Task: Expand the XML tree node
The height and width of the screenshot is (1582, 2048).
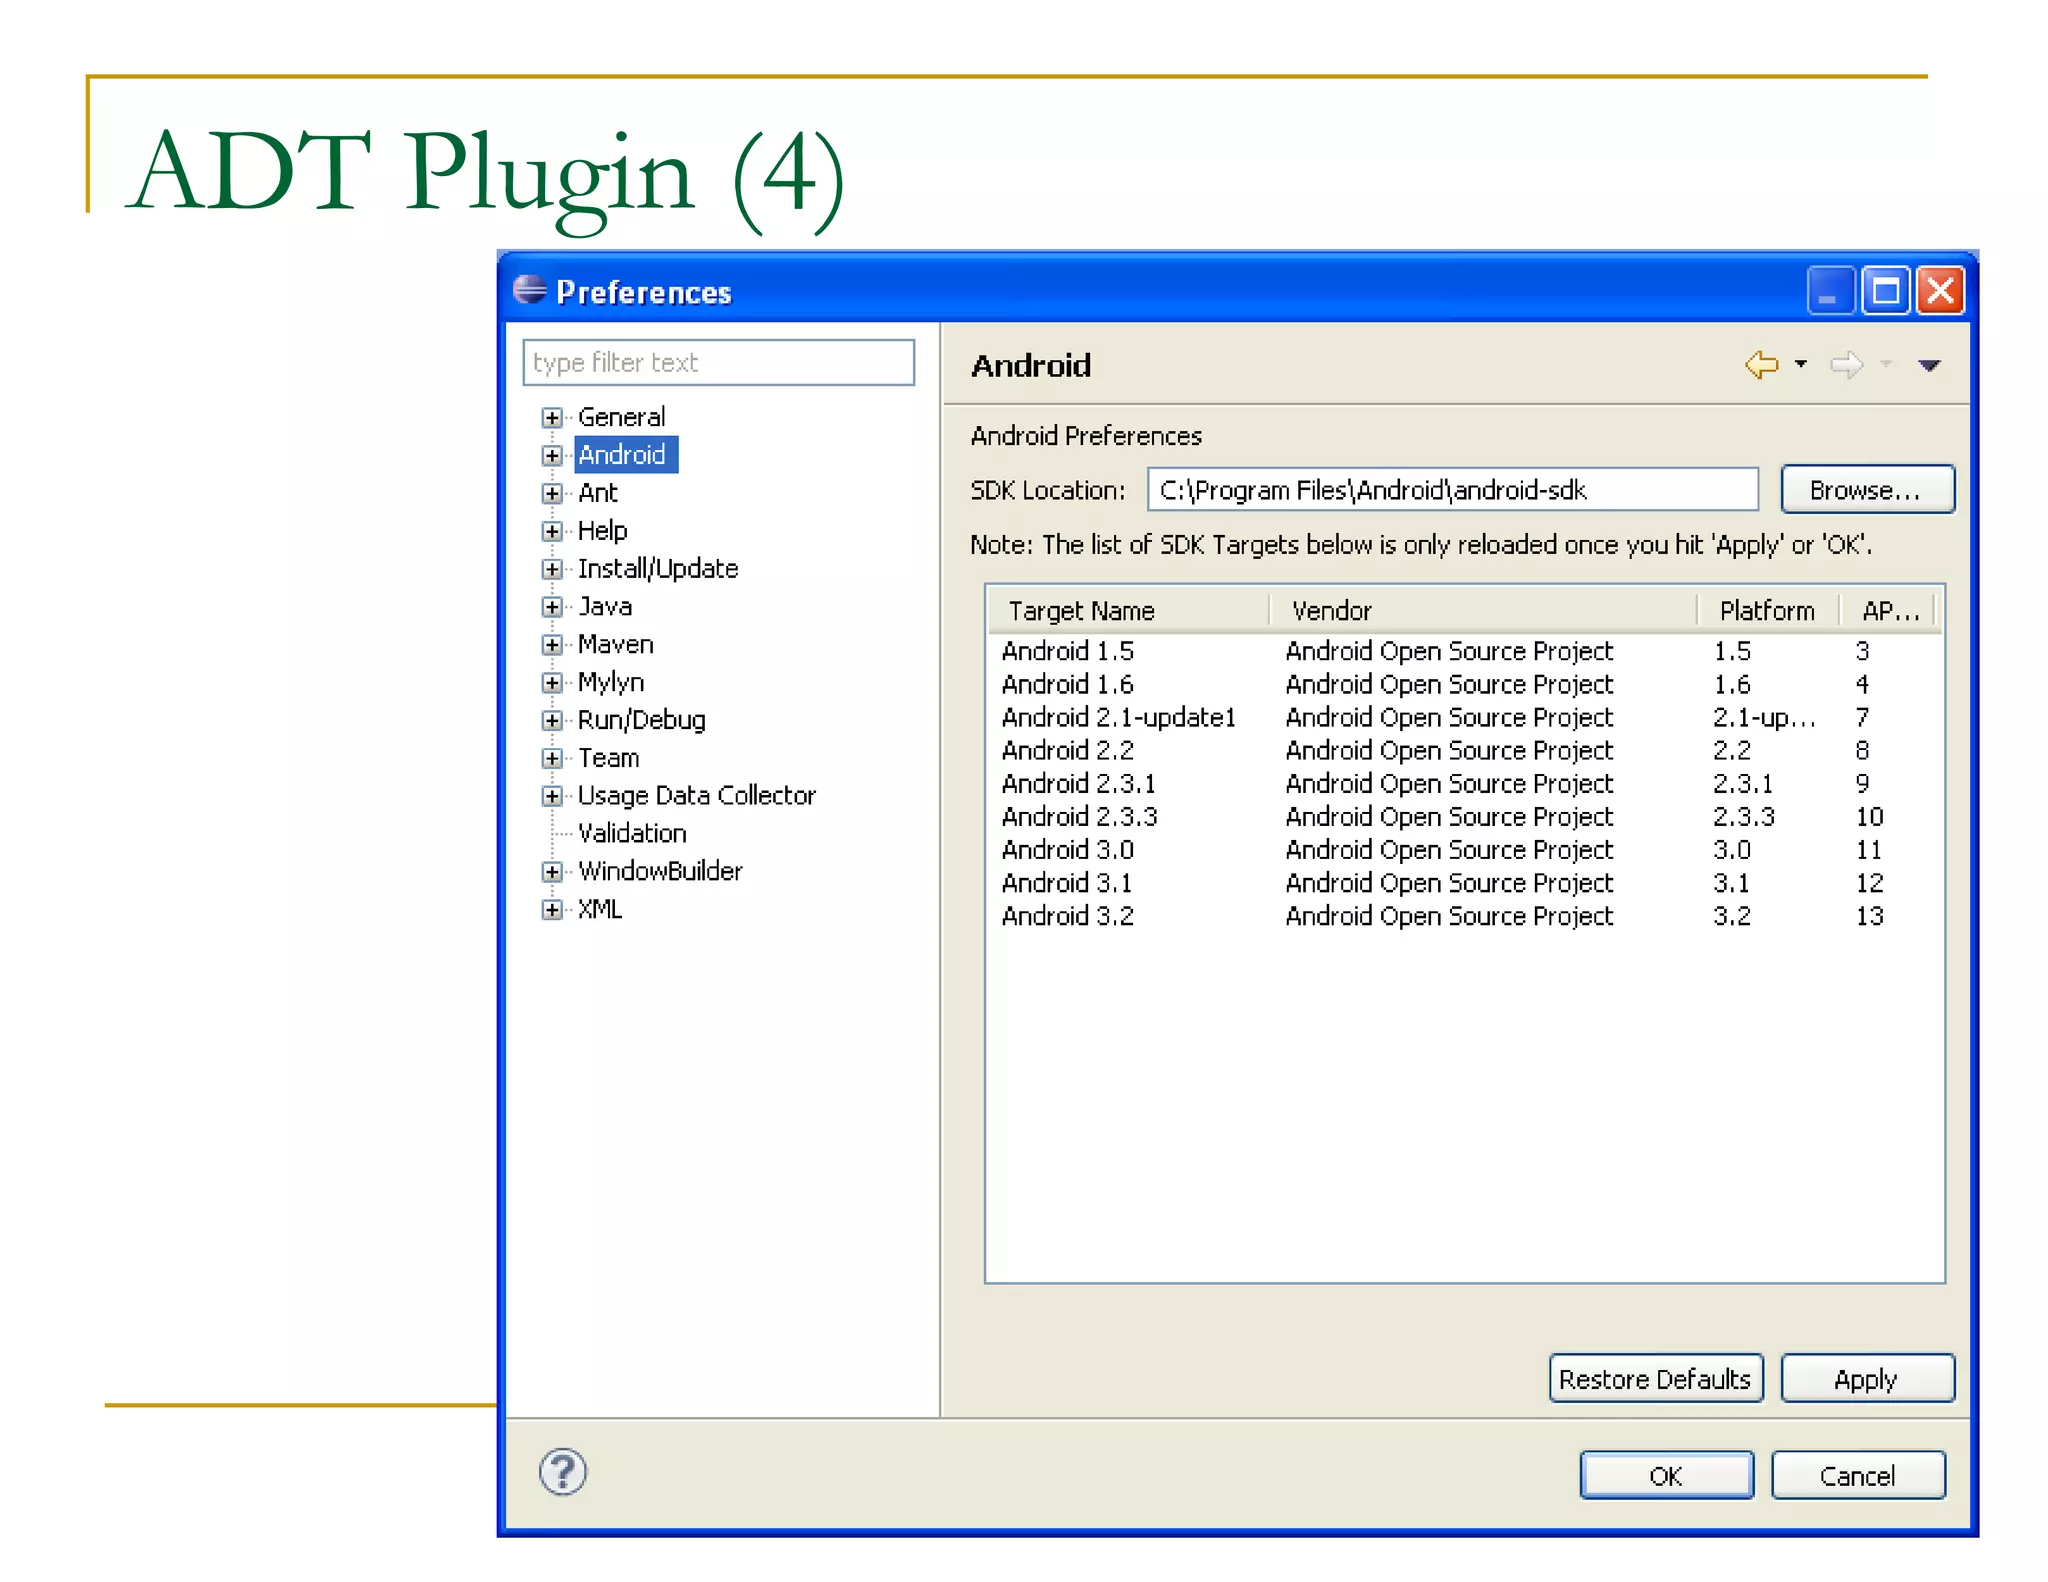Action: point(552,909)
